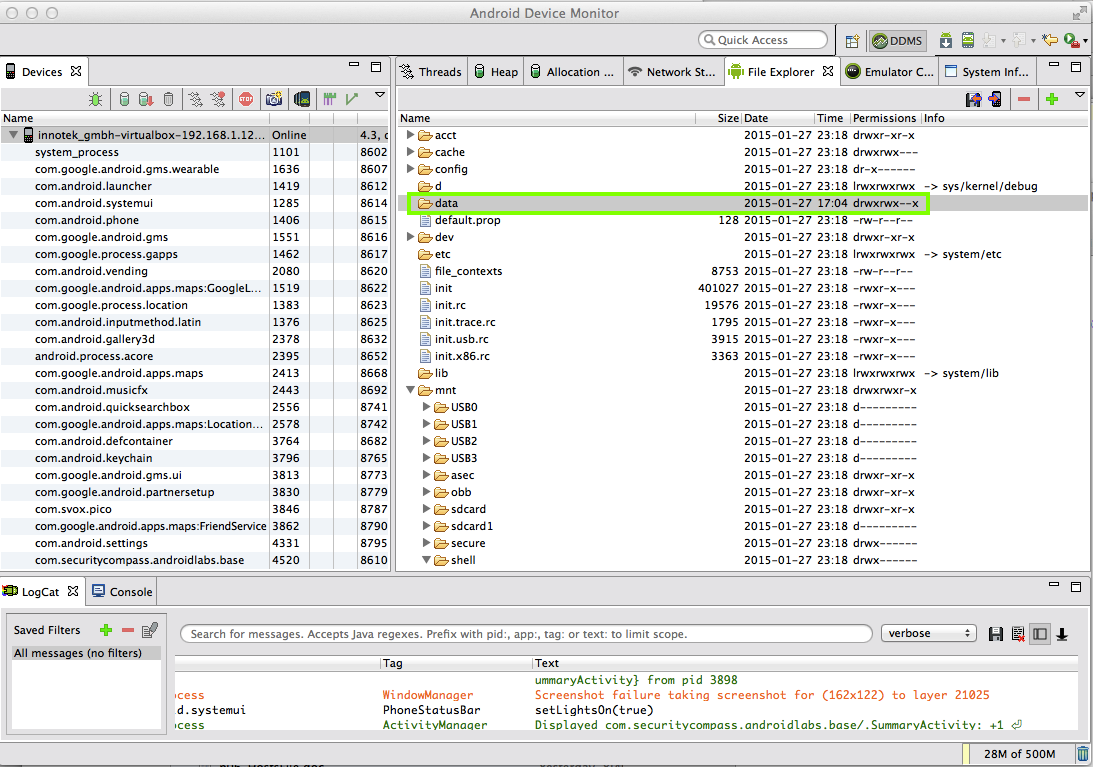The image size is (1093, 767).
Task: Click the LogCat message search field
Action: (525, 633)
